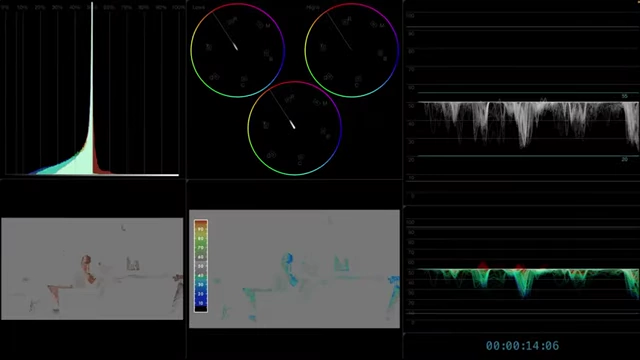
Task: Select the white luma waveform scope
Action: coord(522,103)
